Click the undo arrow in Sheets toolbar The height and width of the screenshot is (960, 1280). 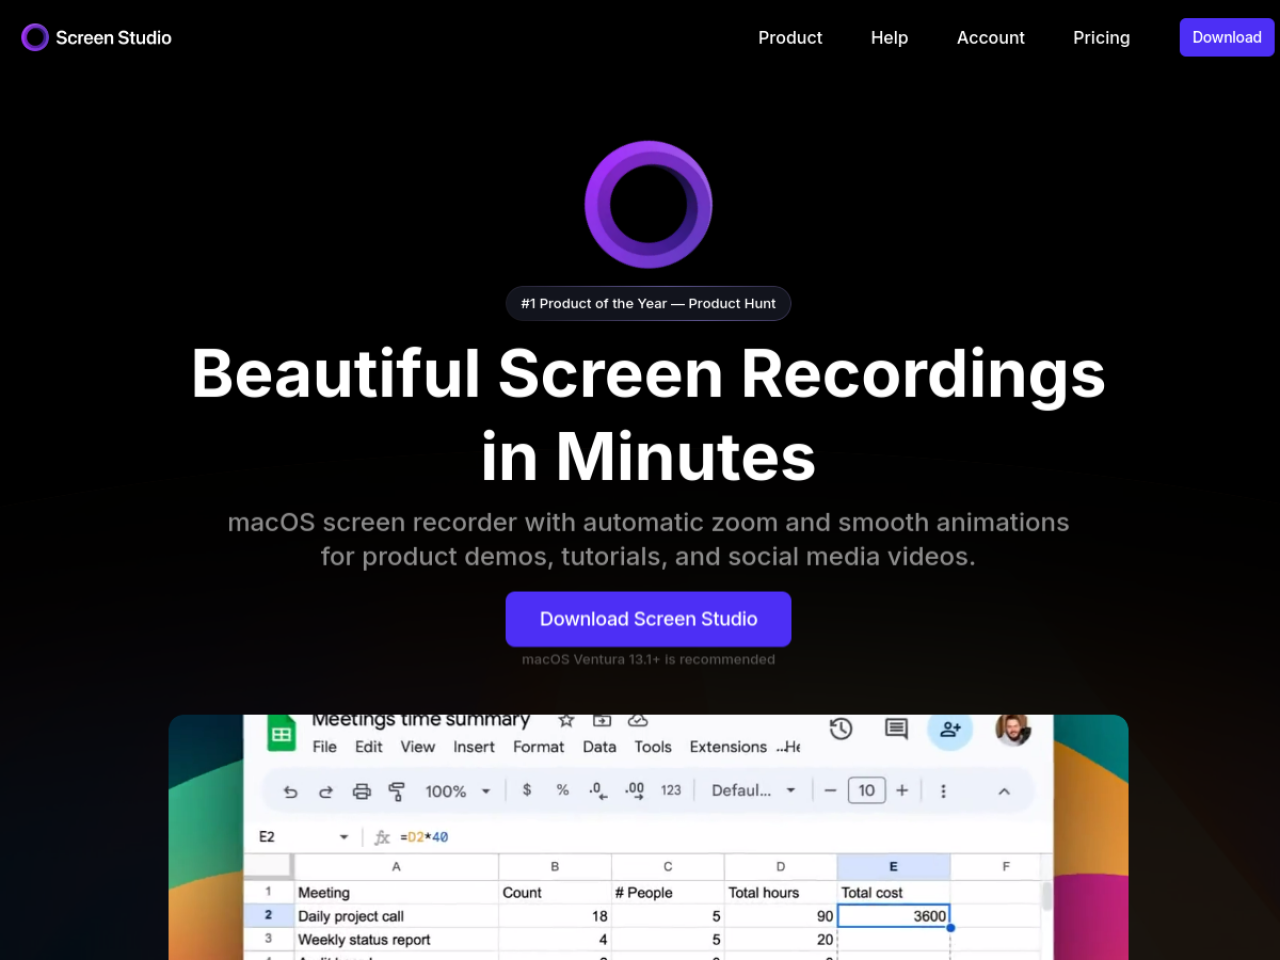click(291, 791)
